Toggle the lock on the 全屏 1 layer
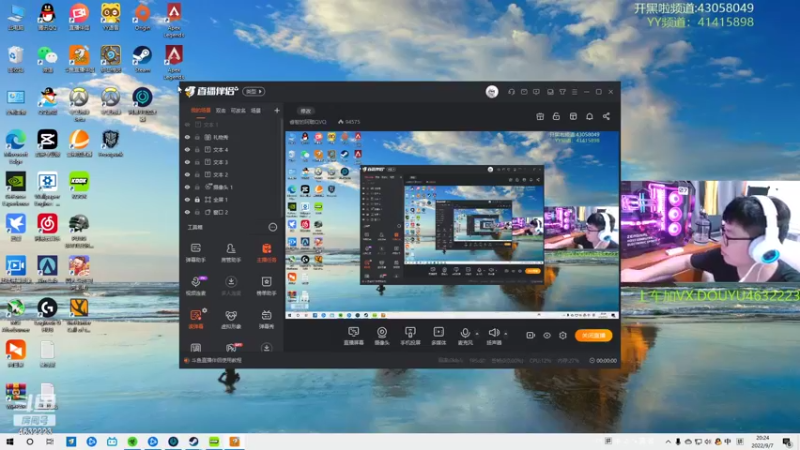800x450 pixels. tap(197, 199)
